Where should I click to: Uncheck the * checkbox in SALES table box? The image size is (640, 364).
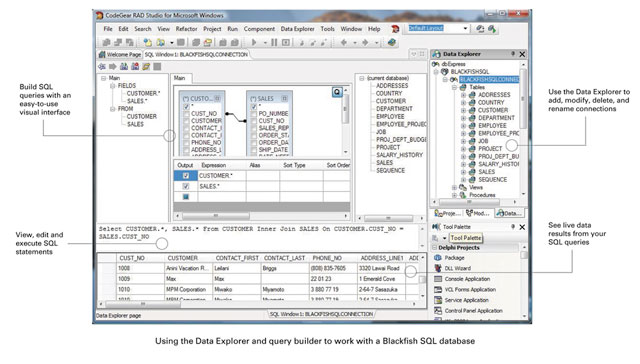click(x=253, y=107)
